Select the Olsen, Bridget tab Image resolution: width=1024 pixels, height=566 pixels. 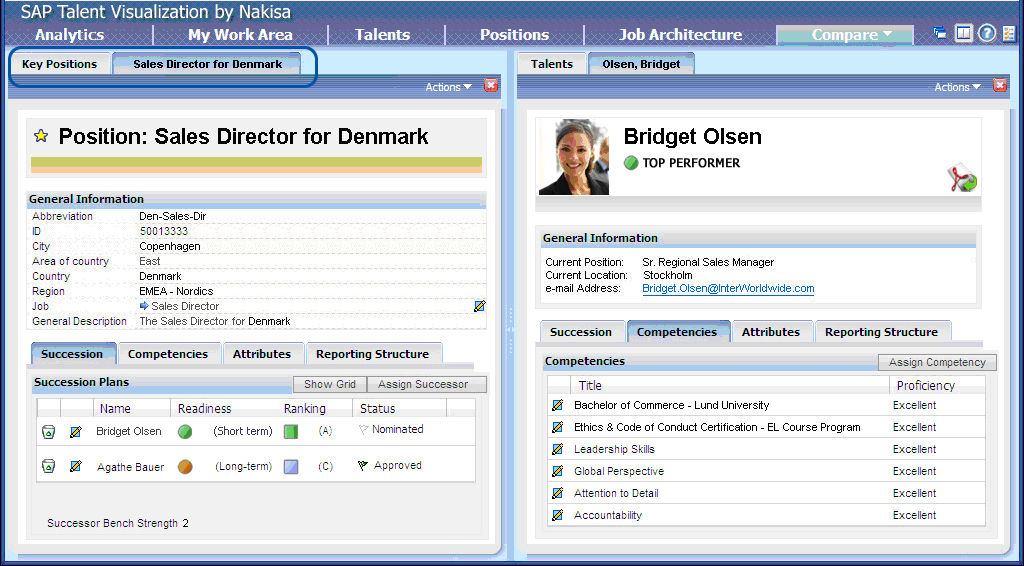641,64
